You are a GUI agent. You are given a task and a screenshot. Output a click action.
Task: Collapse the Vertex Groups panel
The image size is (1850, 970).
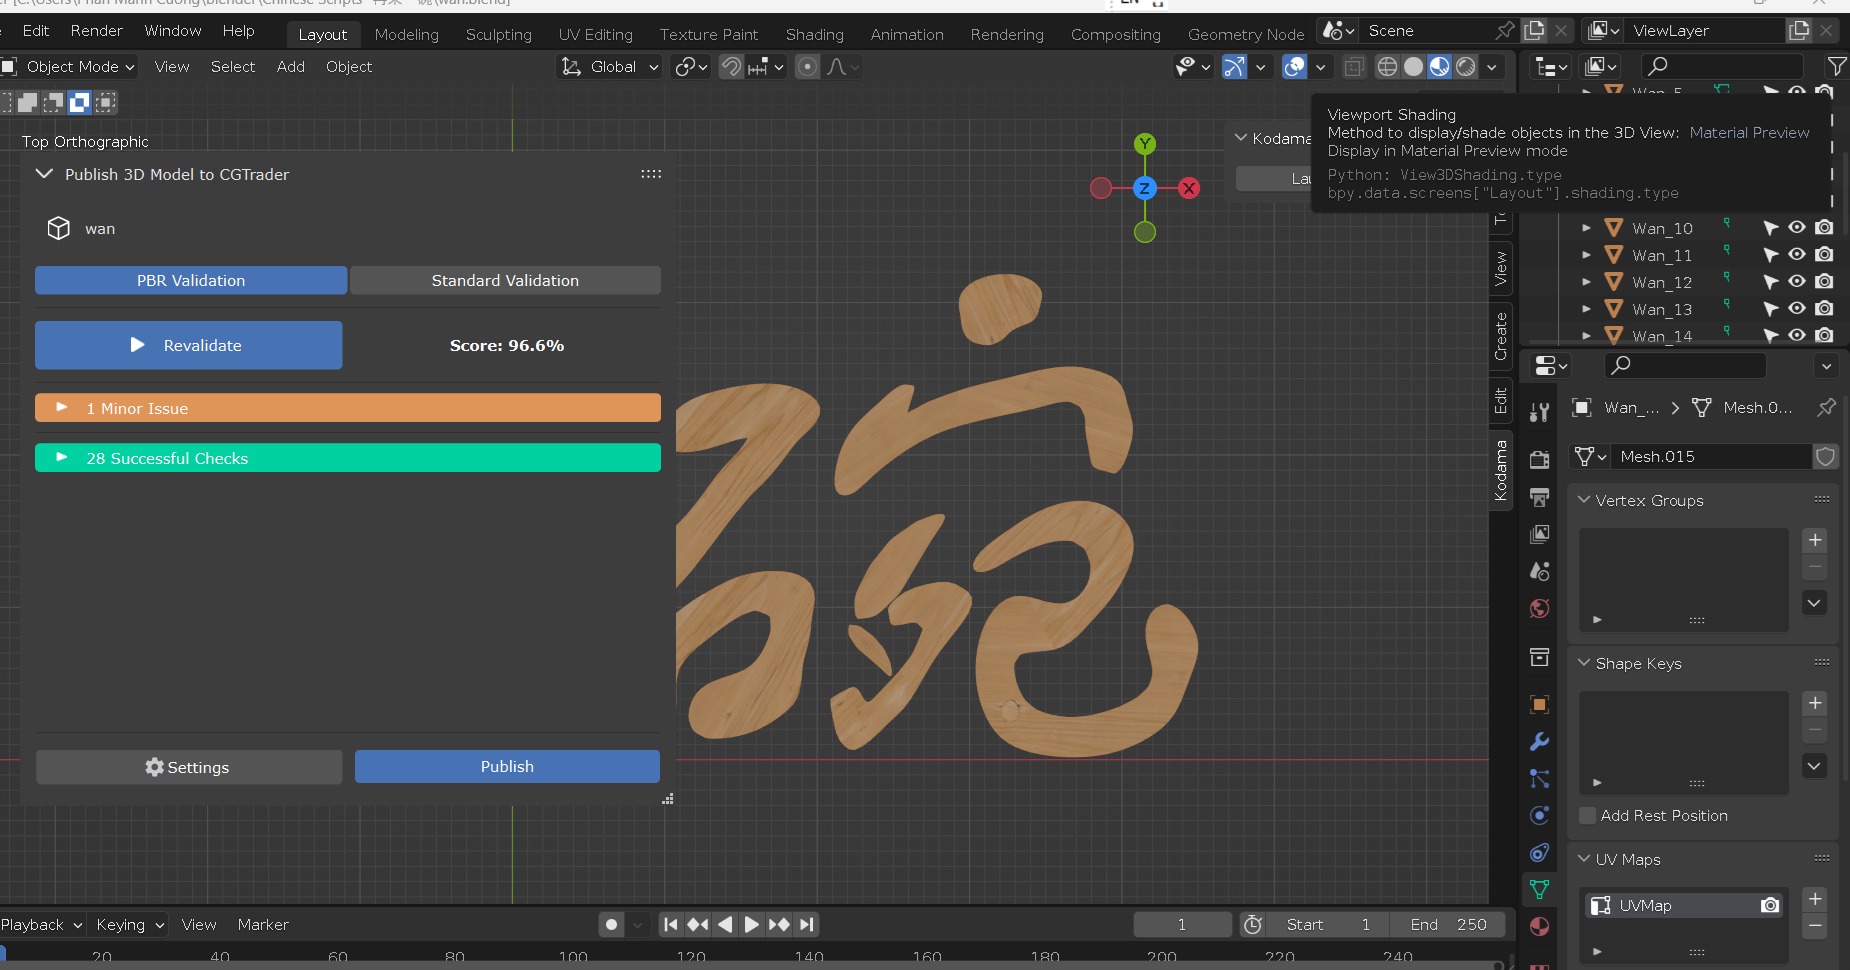click(1584, 500)
